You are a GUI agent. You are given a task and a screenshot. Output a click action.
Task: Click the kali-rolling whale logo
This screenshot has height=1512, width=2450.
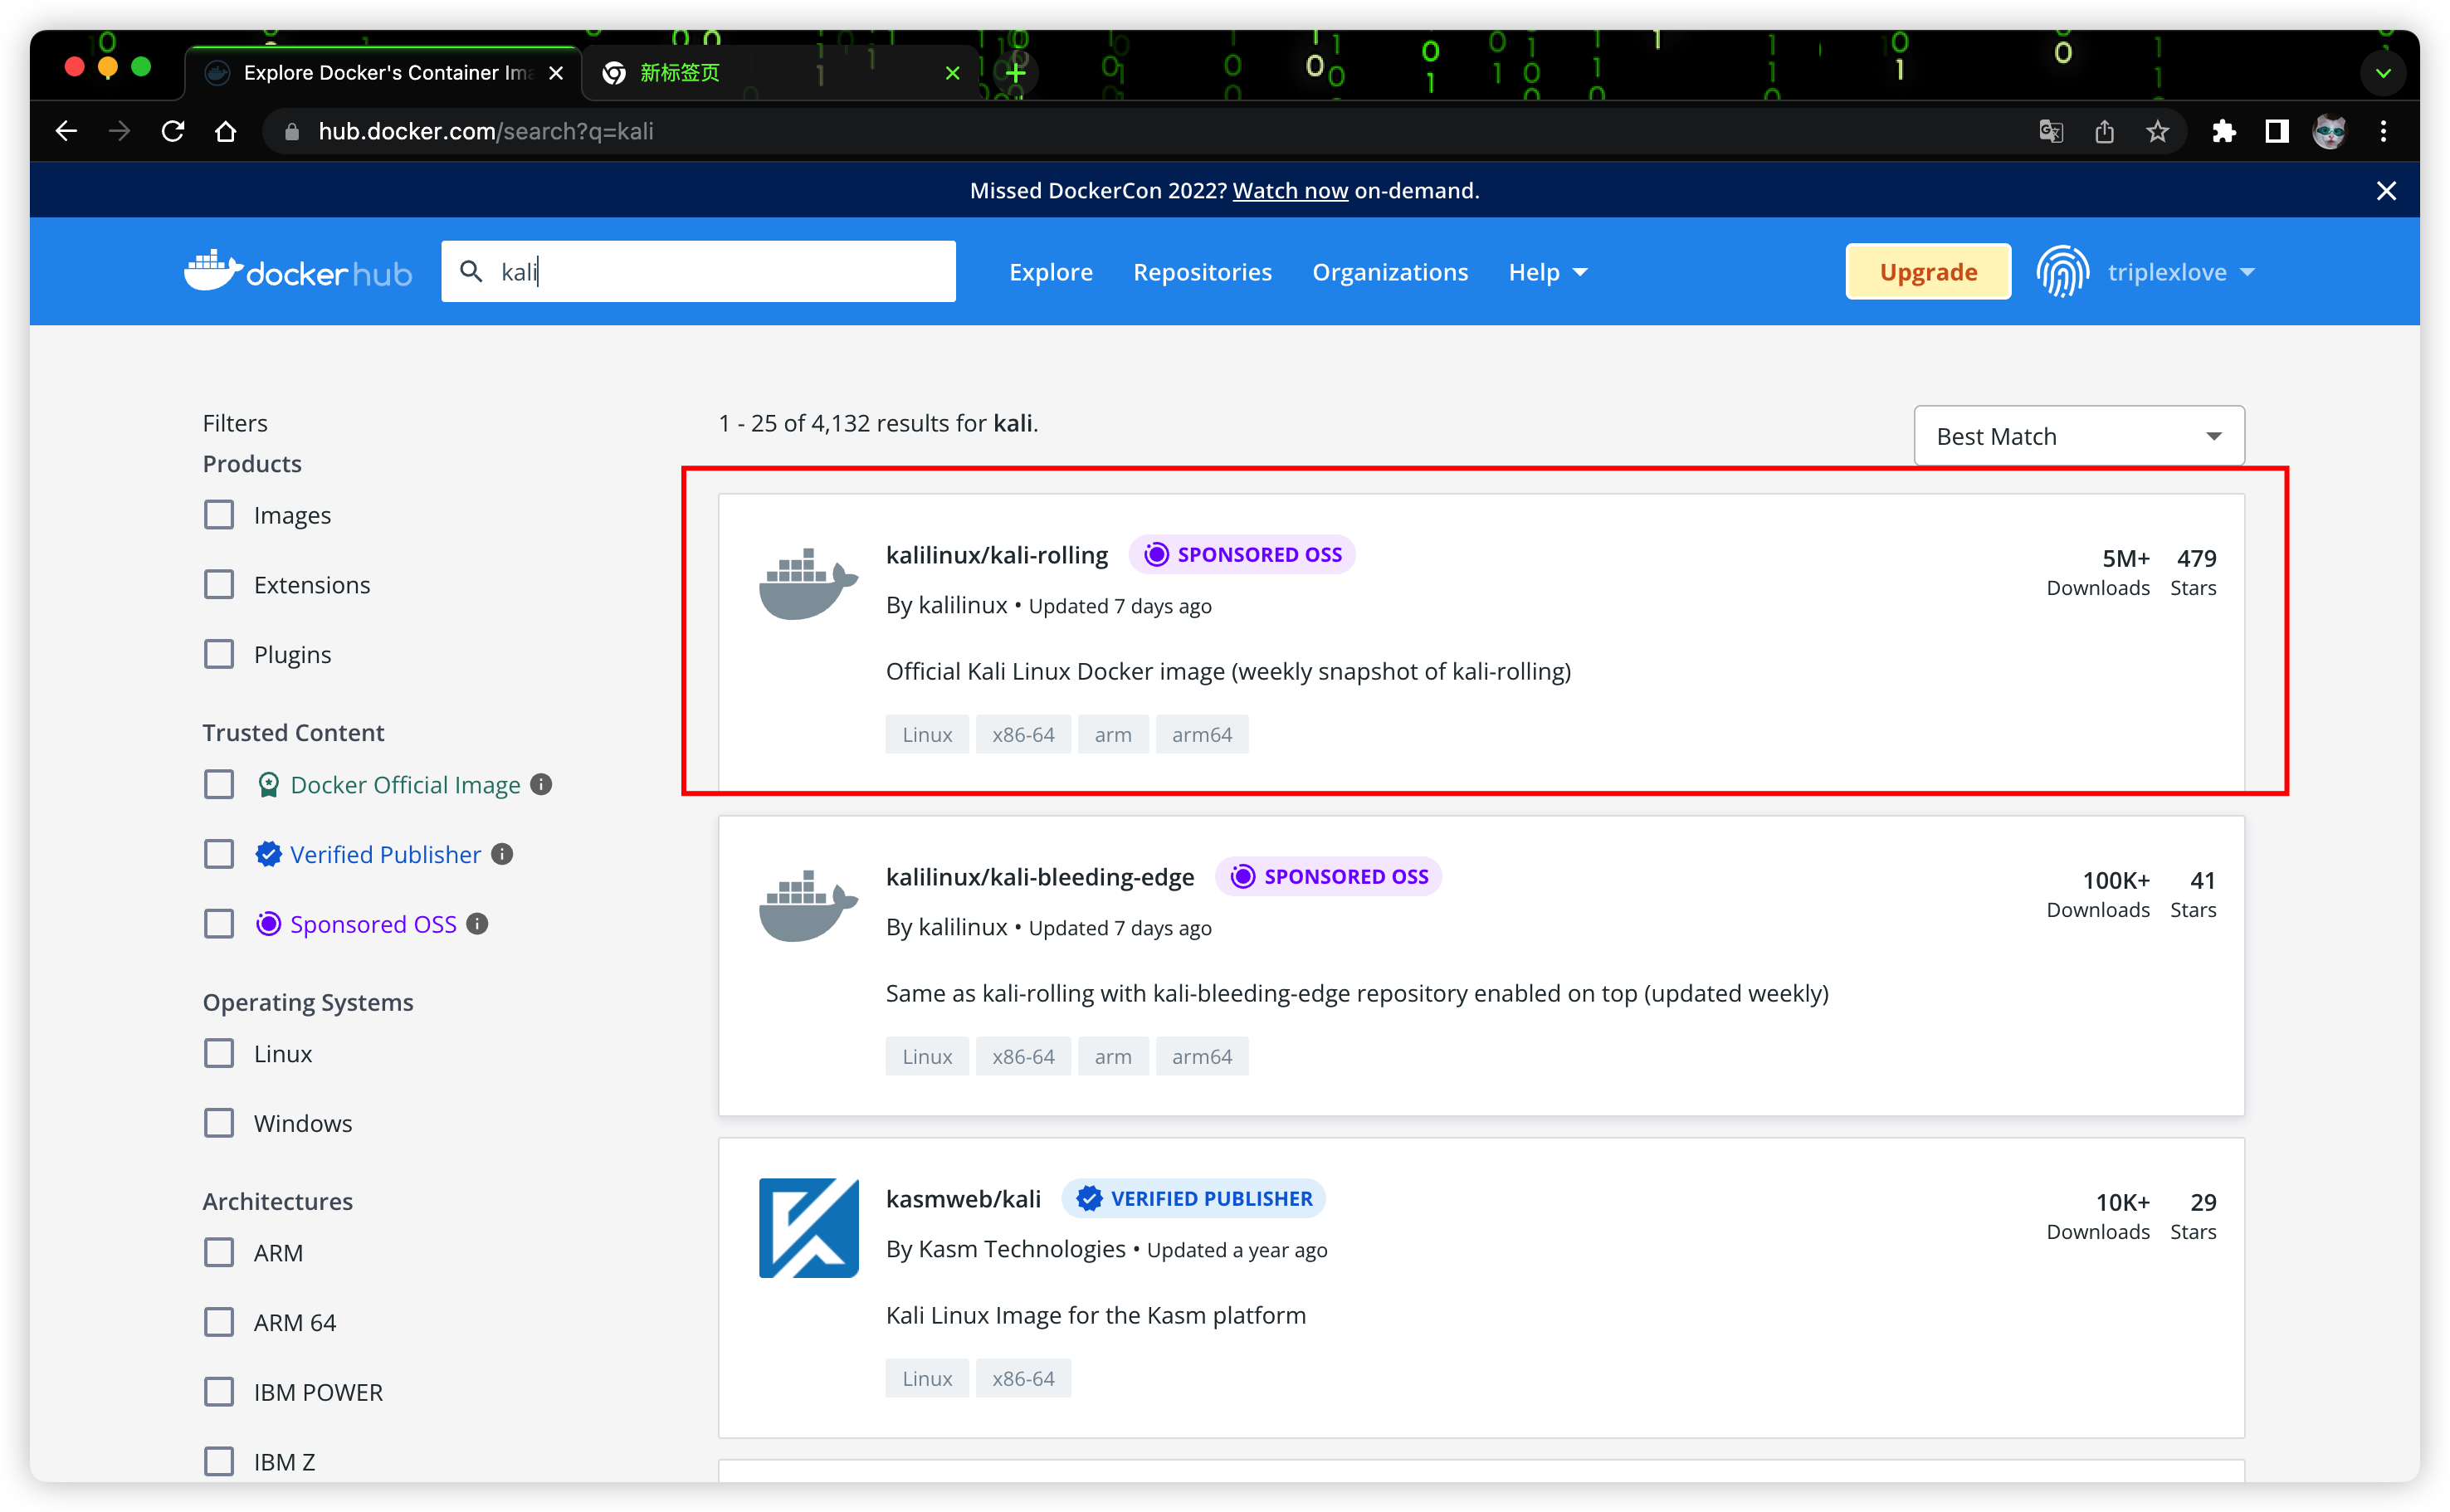pyautogui.click(x=808, y=583)
